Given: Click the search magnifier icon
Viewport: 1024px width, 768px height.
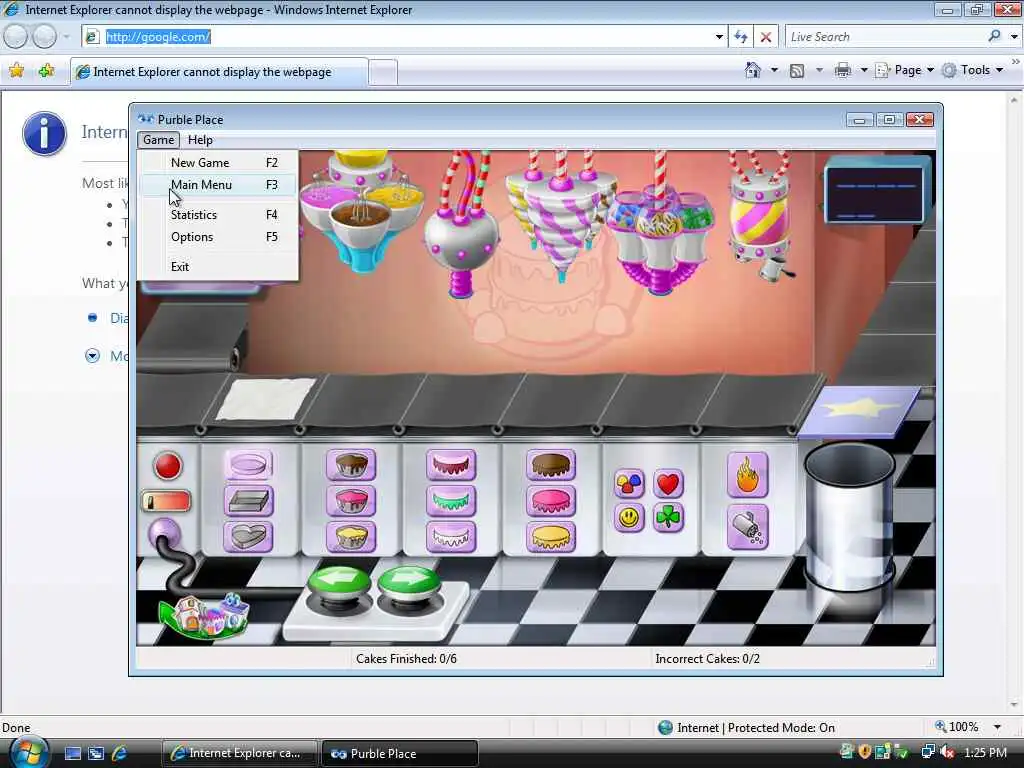Looking at the screenshot, I should tap(994, 37).
